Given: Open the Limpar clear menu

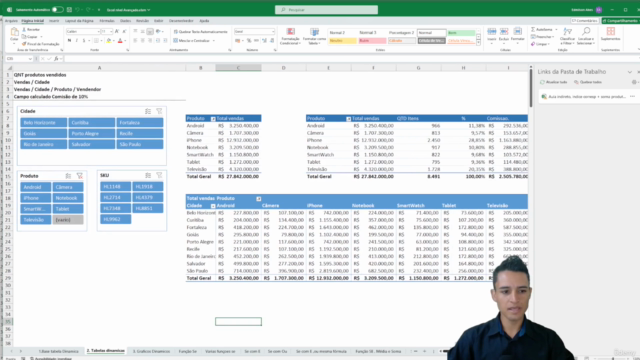Looking at the screenshot, I should coord(540,44).
